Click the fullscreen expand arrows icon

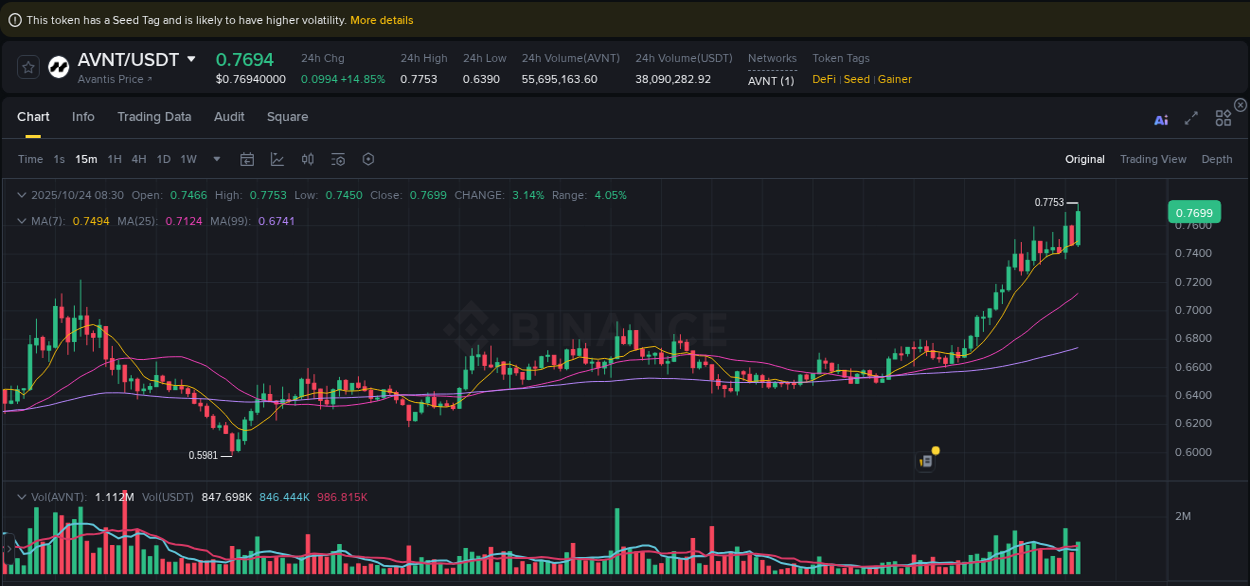pos(1191,118)
